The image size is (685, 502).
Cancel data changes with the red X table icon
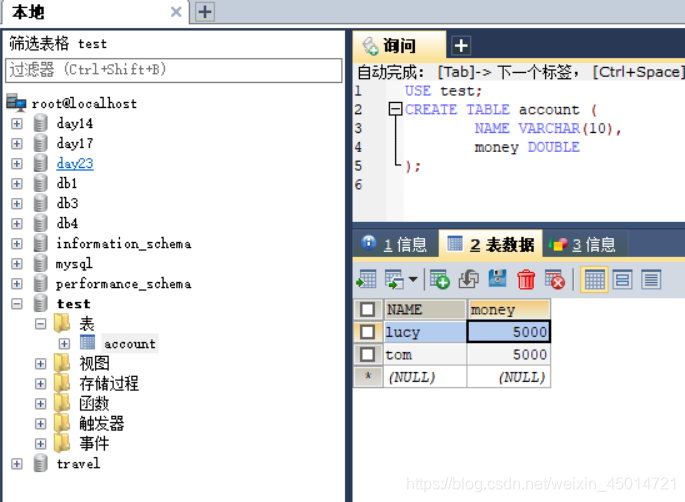[555, 280]
